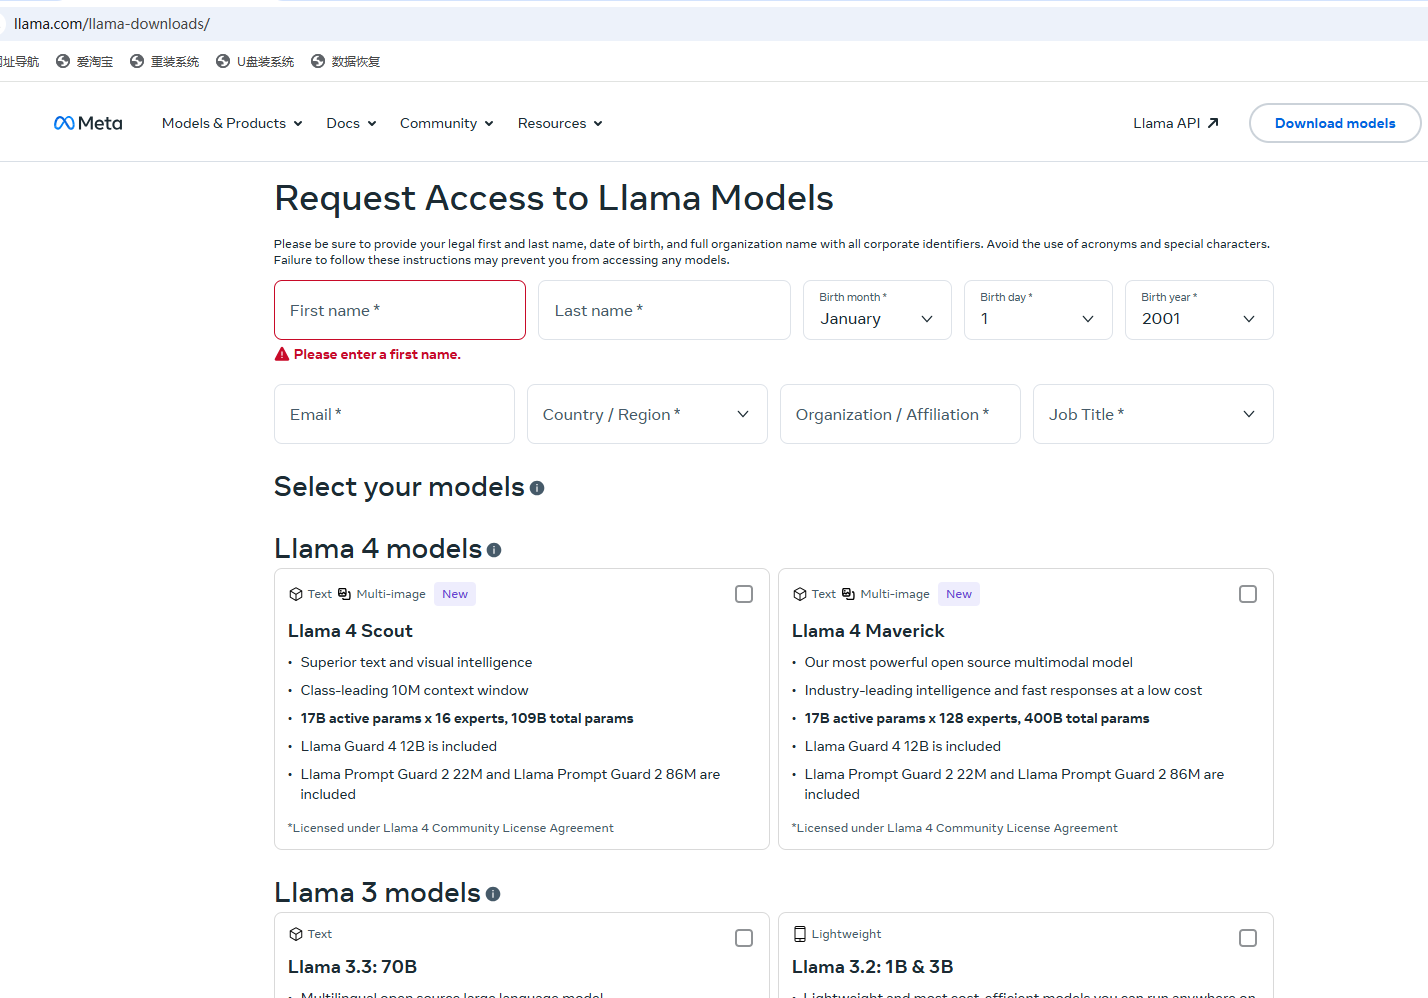The height and width of the screenshot is (998, 1428).
Task: Click the info icon beside "Select your models"
Action: point(537,488)
